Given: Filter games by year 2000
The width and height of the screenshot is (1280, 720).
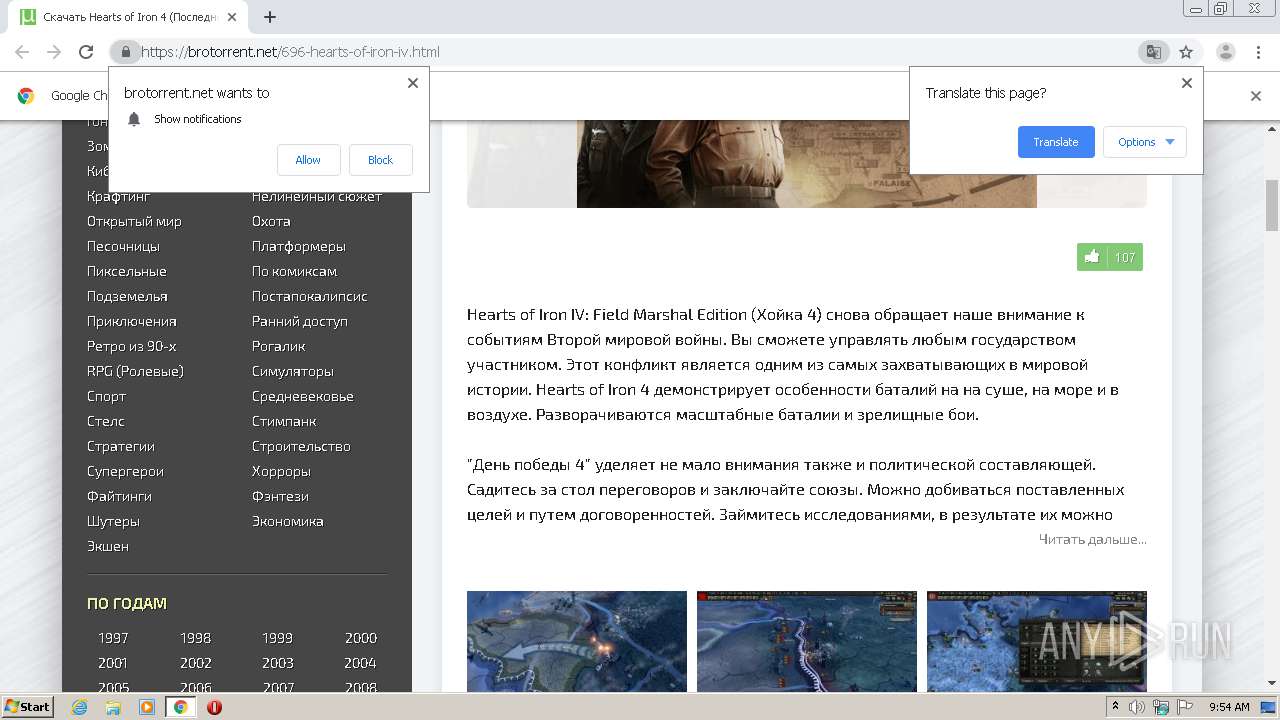Looking at the screenshot, I should tap(361, 638).
